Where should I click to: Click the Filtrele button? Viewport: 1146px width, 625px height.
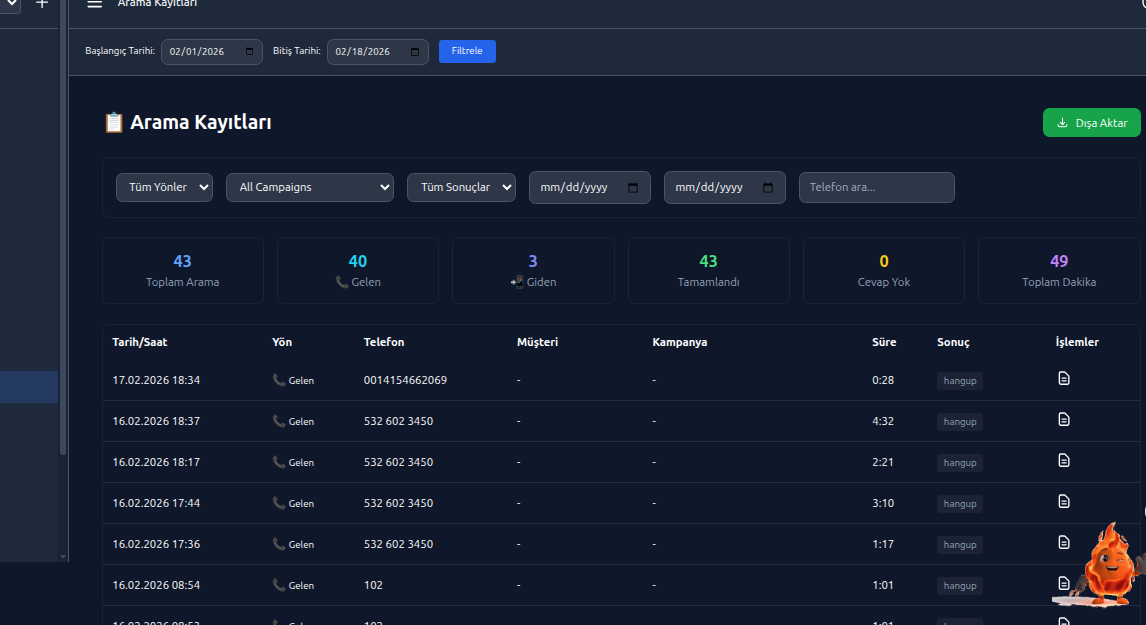tap(466, 51)
